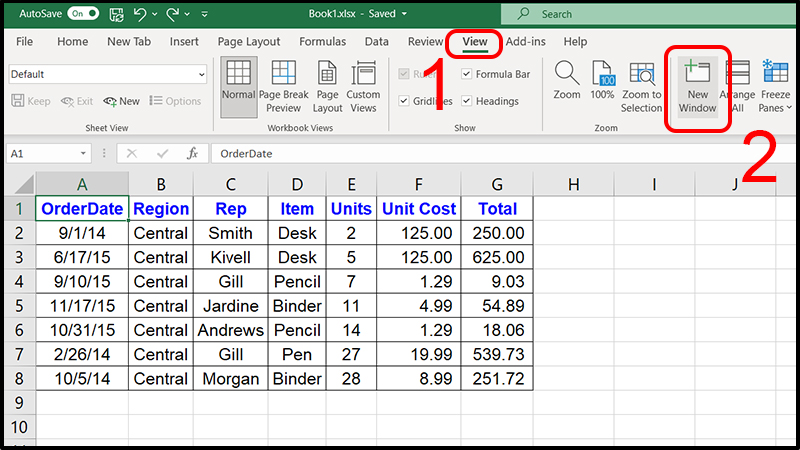Viewport: 800px width, 450px height.
Task: Click into the Search box
Action: pos(648,14)
